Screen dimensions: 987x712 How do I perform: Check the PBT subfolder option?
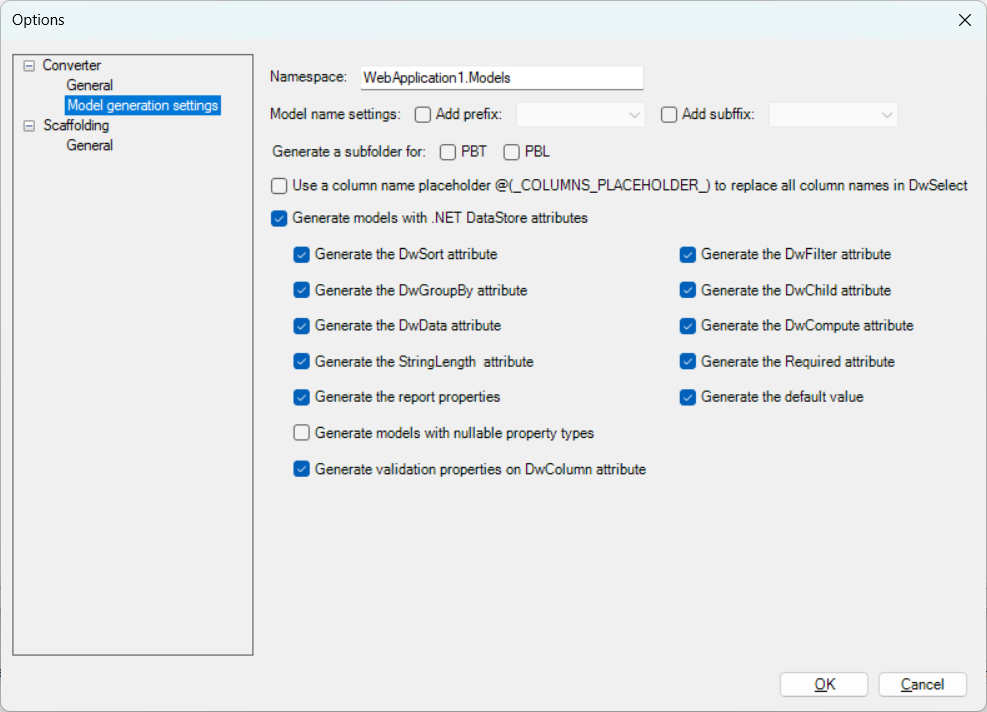coord(447,153)
